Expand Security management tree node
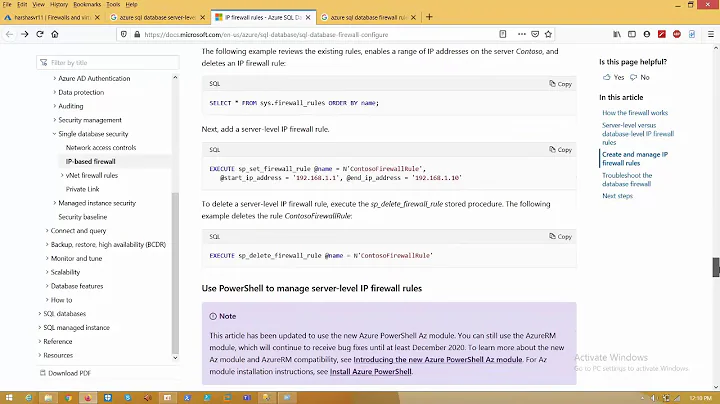 pos(55,120)
